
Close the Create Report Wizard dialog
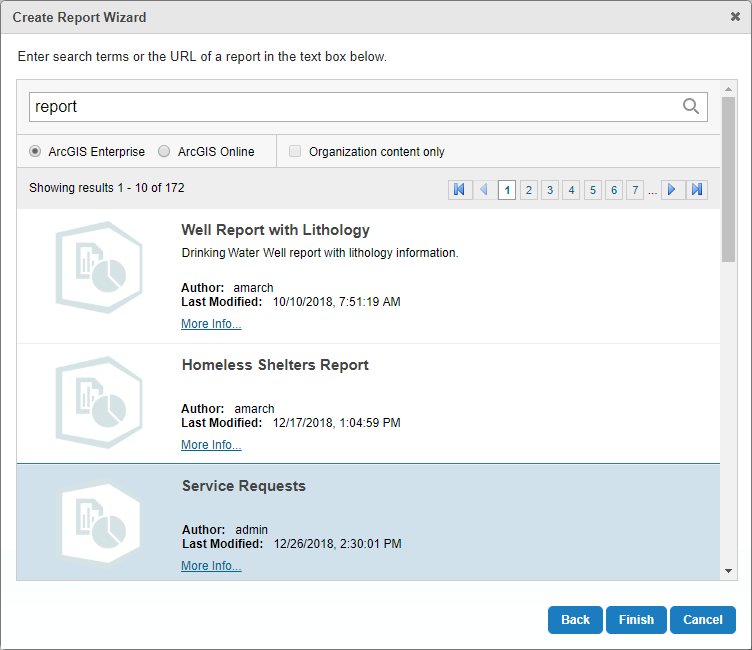(735, 16)
